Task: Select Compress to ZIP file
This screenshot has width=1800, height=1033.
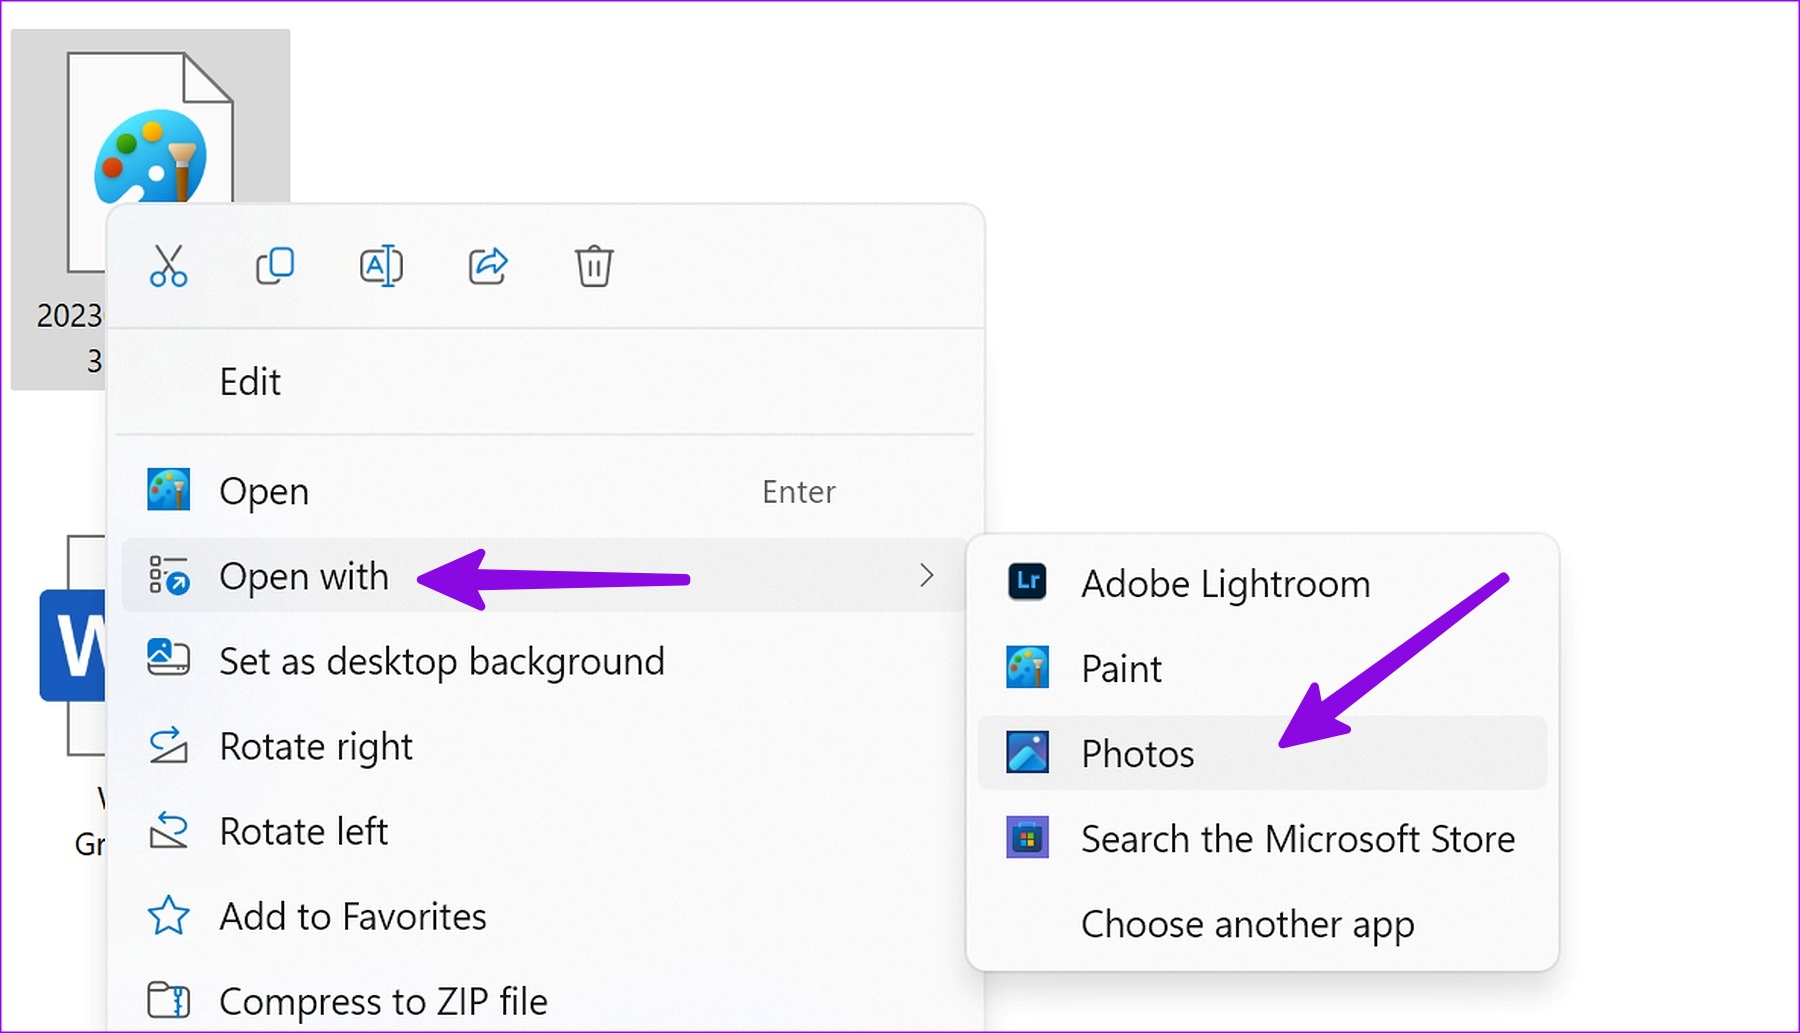Action: 546,1001
